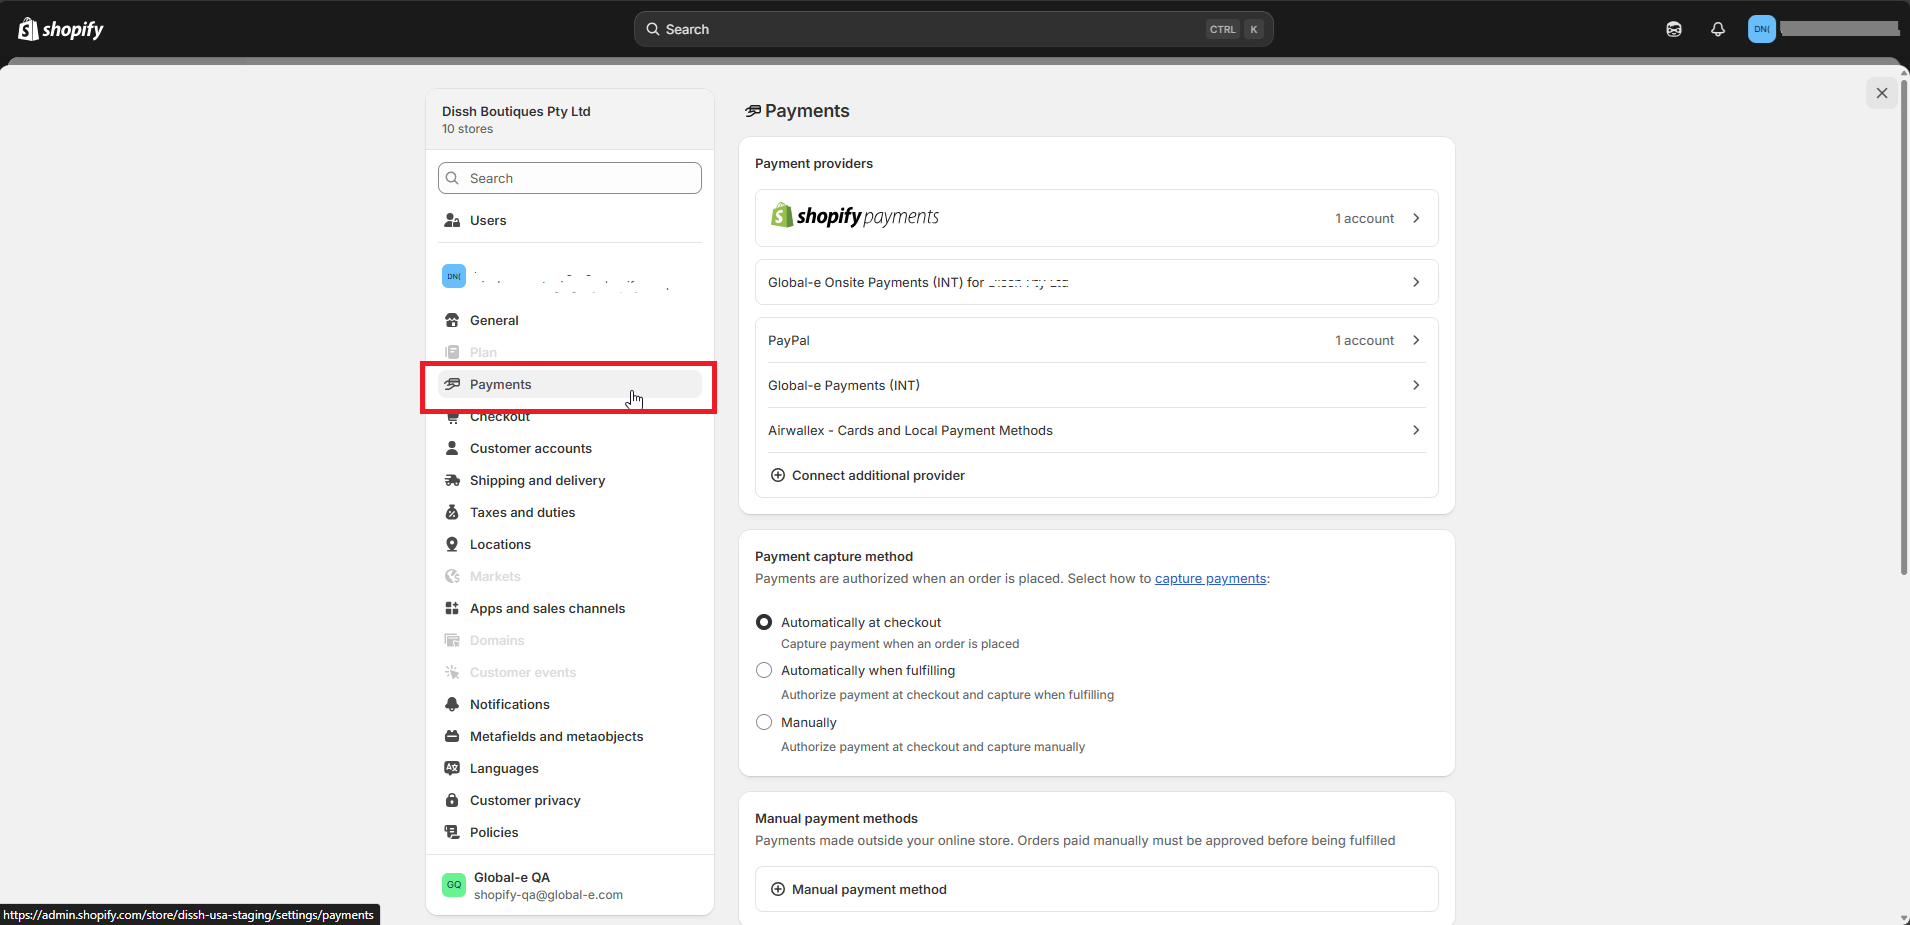Screen dimensions: 1910x925
Task: Click the top Search bar
Action: click(953, 29)
